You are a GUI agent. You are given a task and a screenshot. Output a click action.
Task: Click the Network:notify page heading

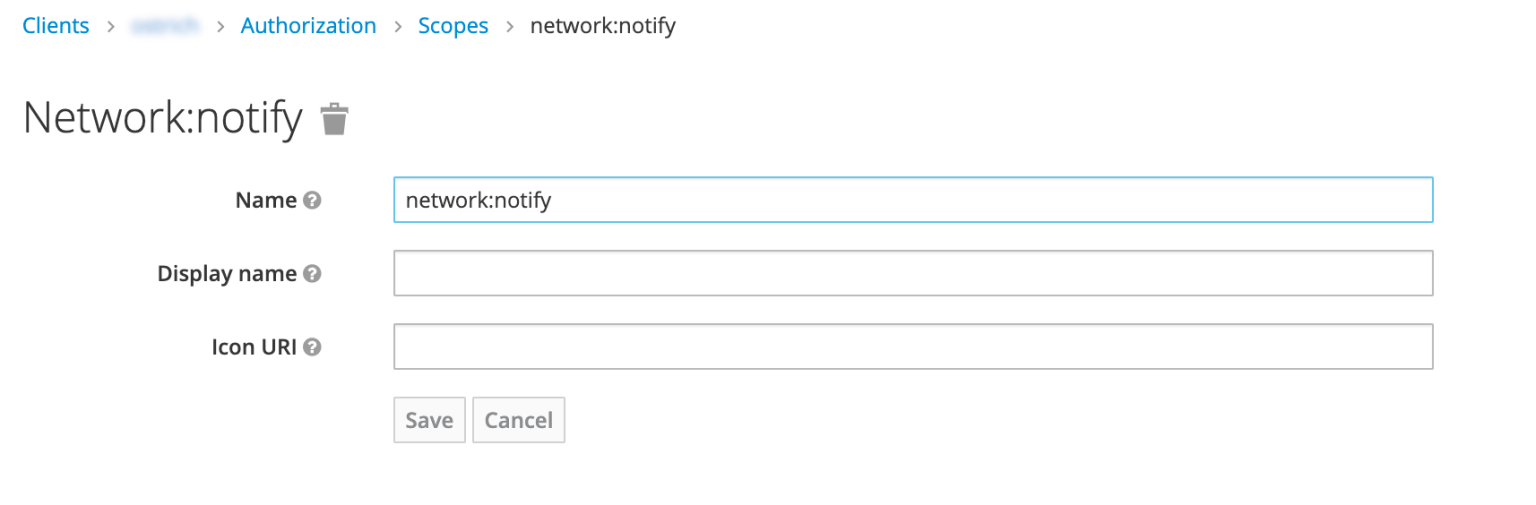click(x=162, y=119)
